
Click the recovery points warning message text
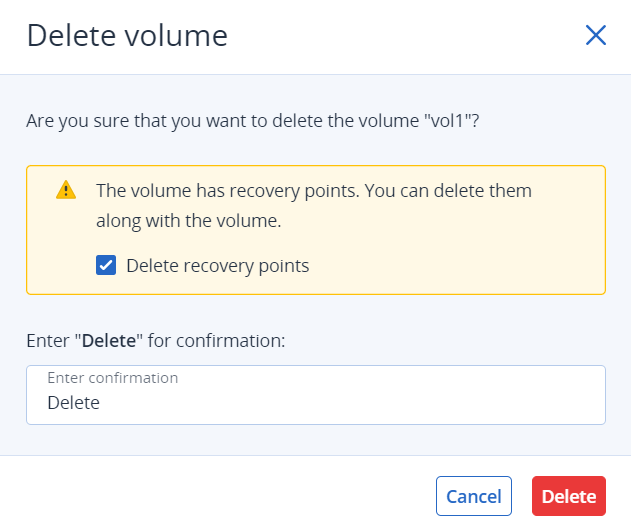tap(314, 205)
